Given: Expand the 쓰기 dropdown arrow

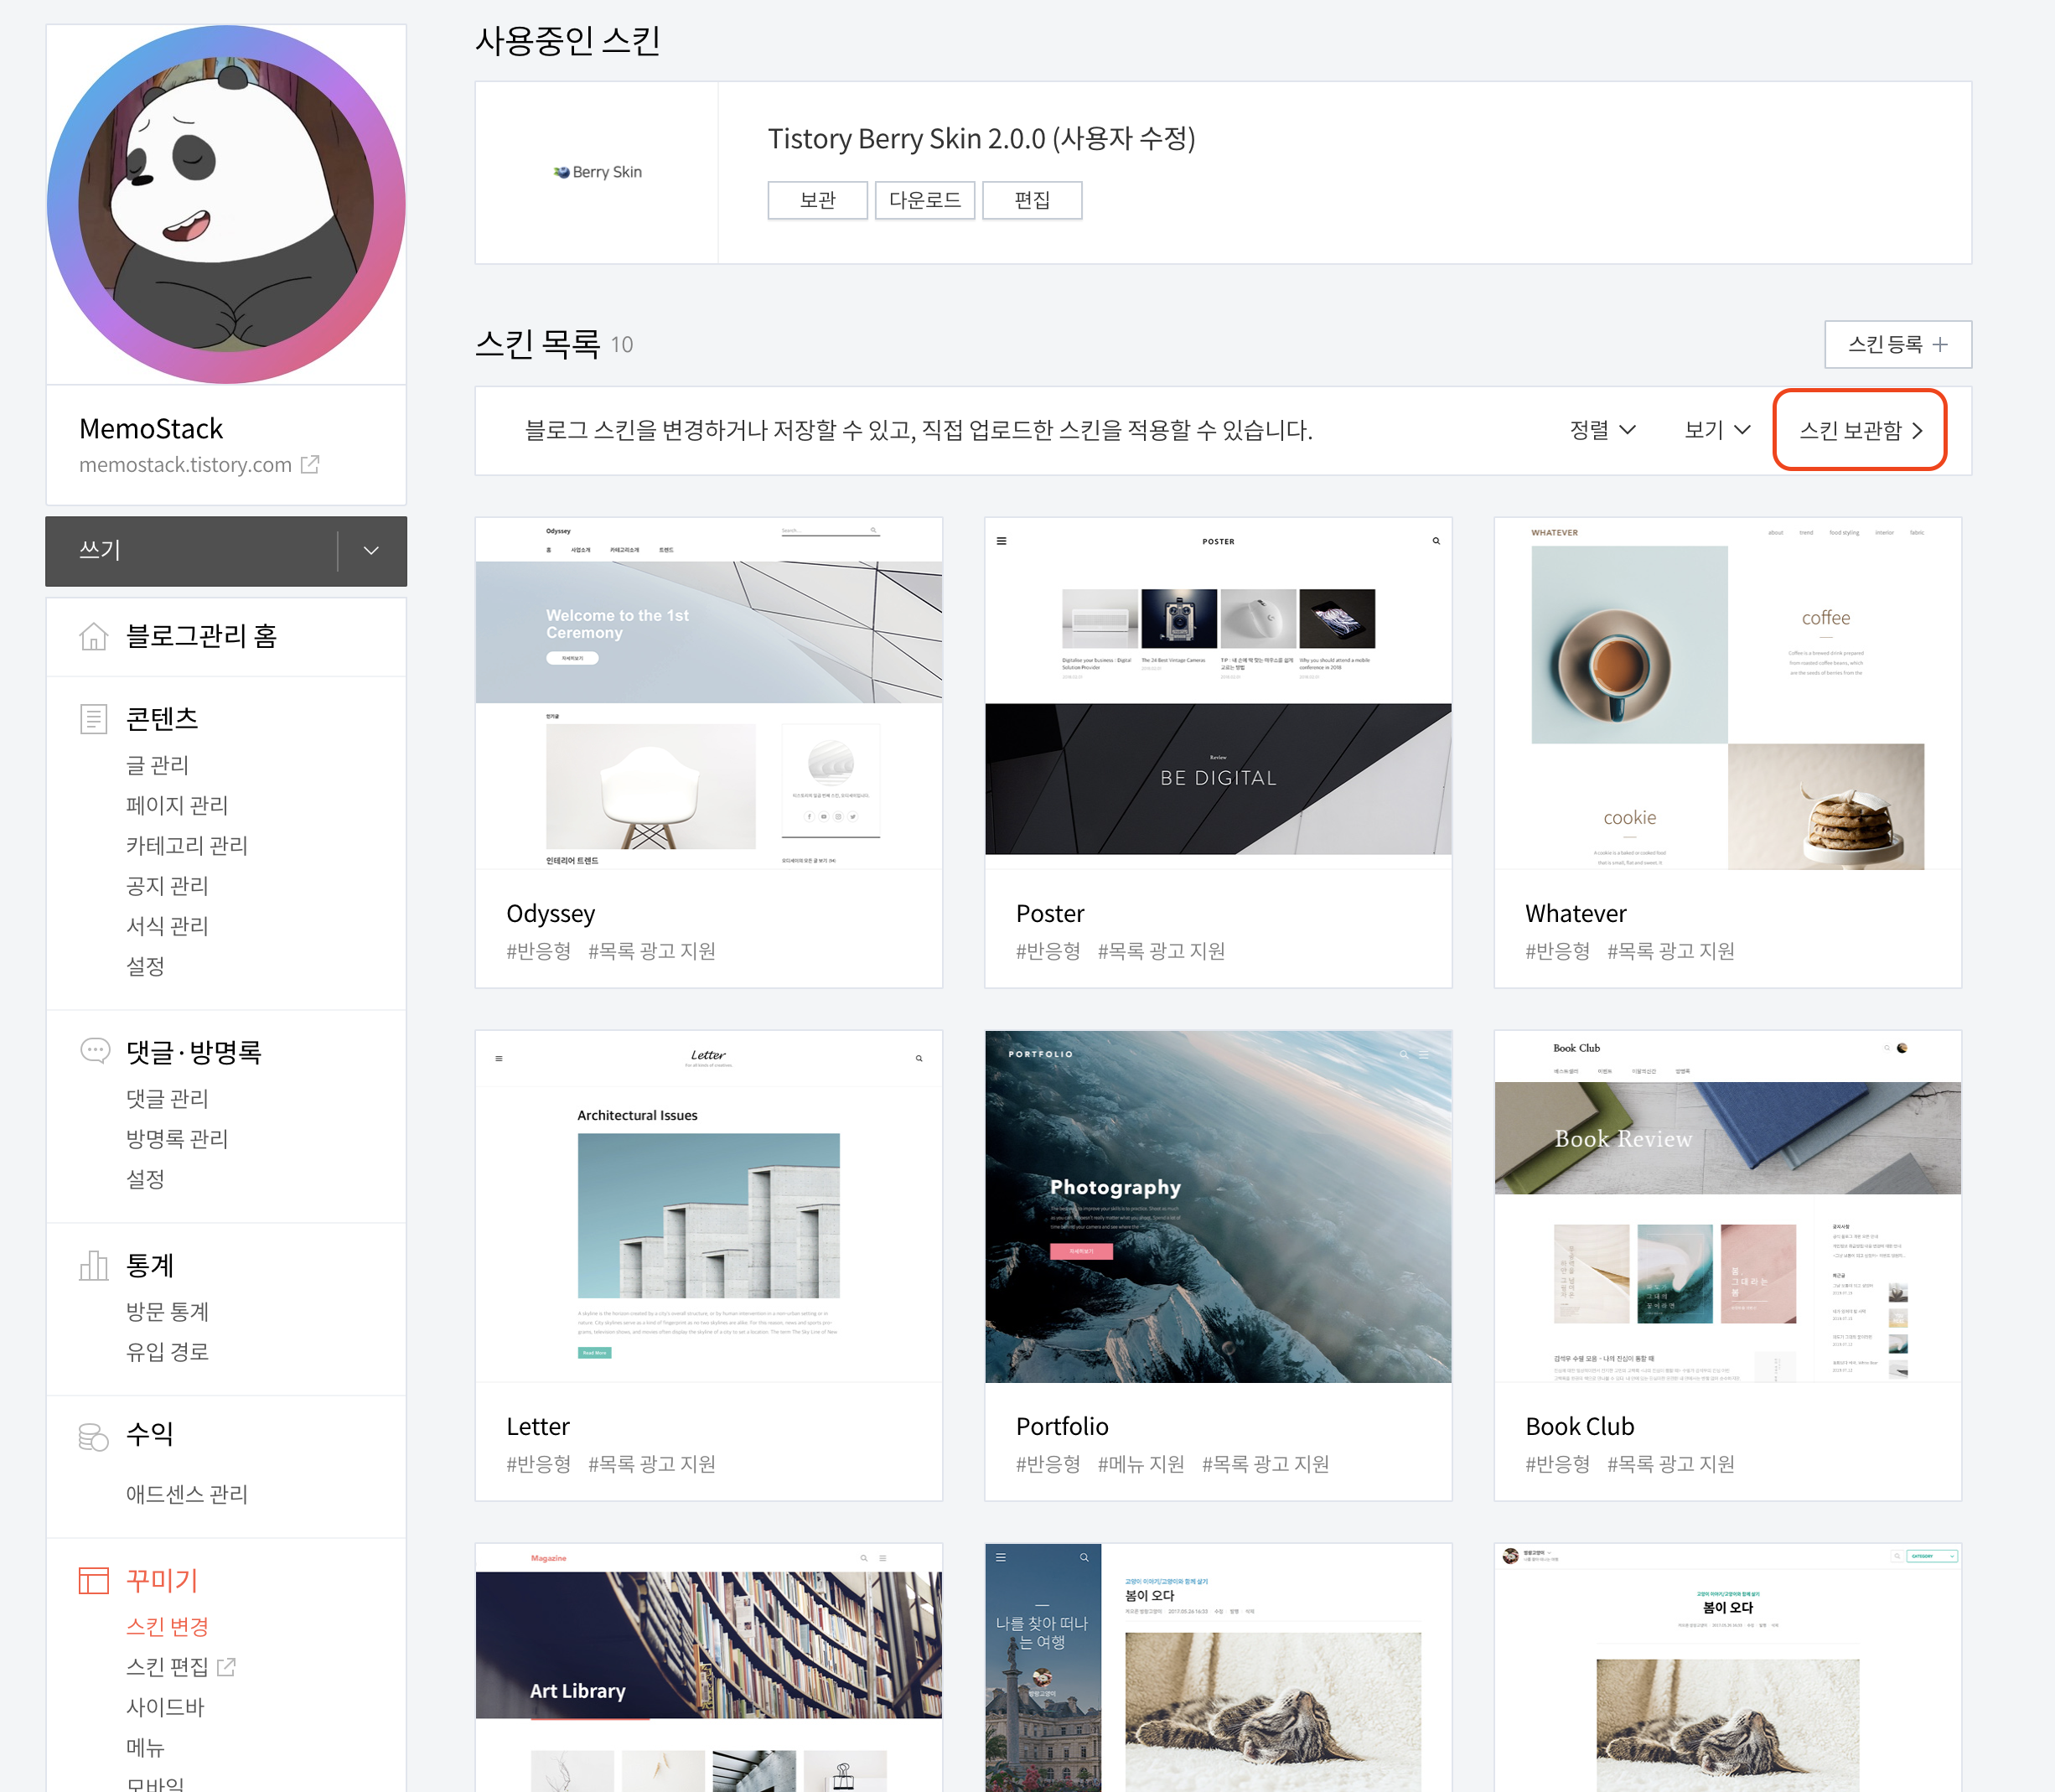Looking at the screenshot, I should click(x=371, y=550).
